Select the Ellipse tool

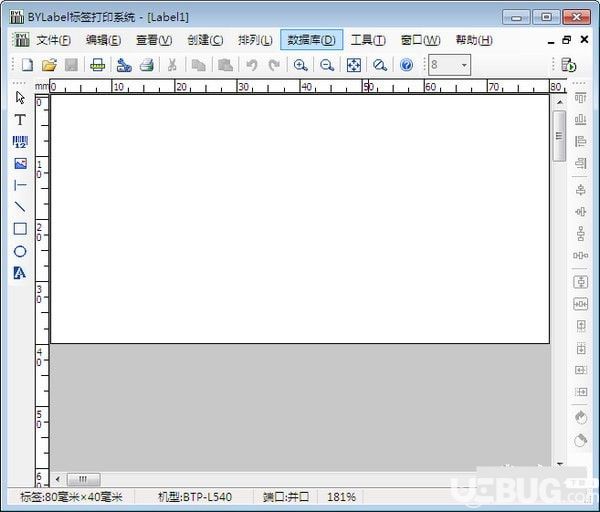[20, 251]
